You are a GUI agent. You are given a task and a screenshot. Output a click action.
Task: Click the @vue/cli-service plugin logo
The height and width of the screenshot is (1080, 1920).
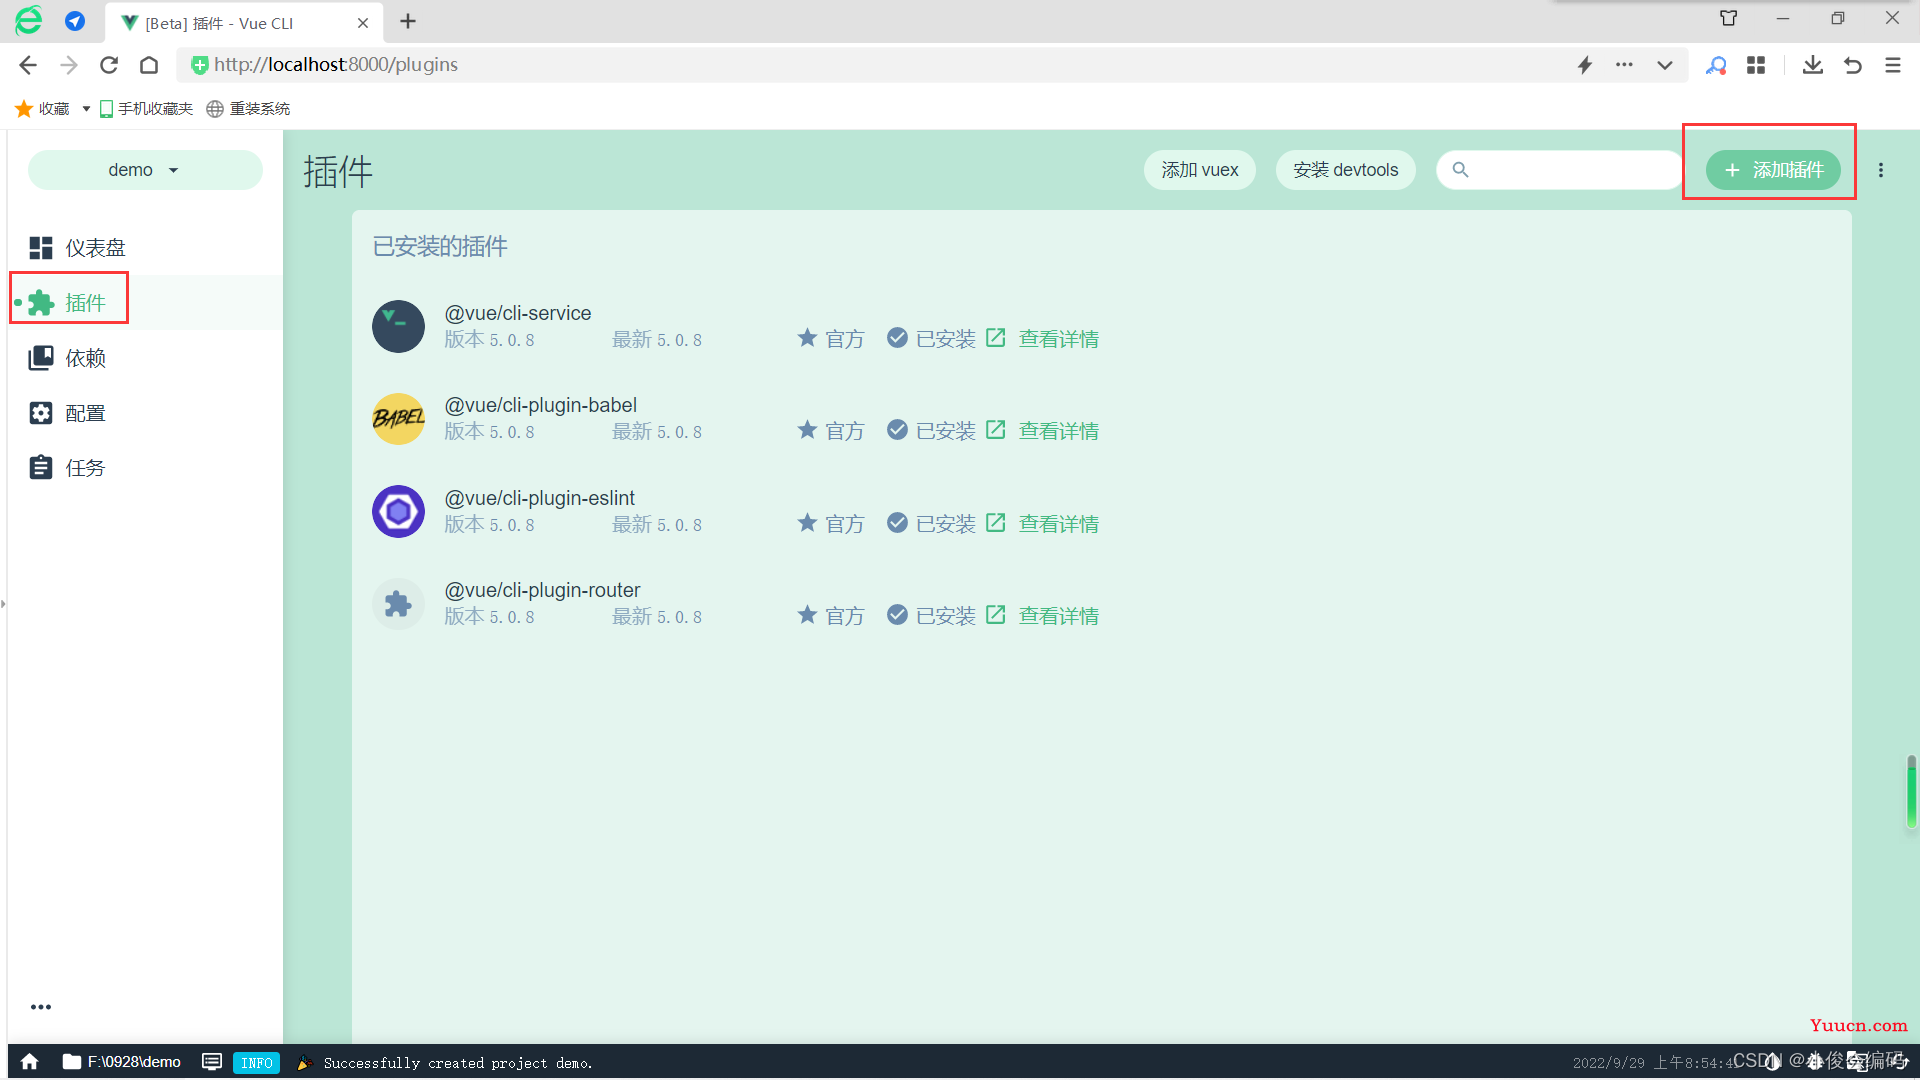[x=398, y=326]
